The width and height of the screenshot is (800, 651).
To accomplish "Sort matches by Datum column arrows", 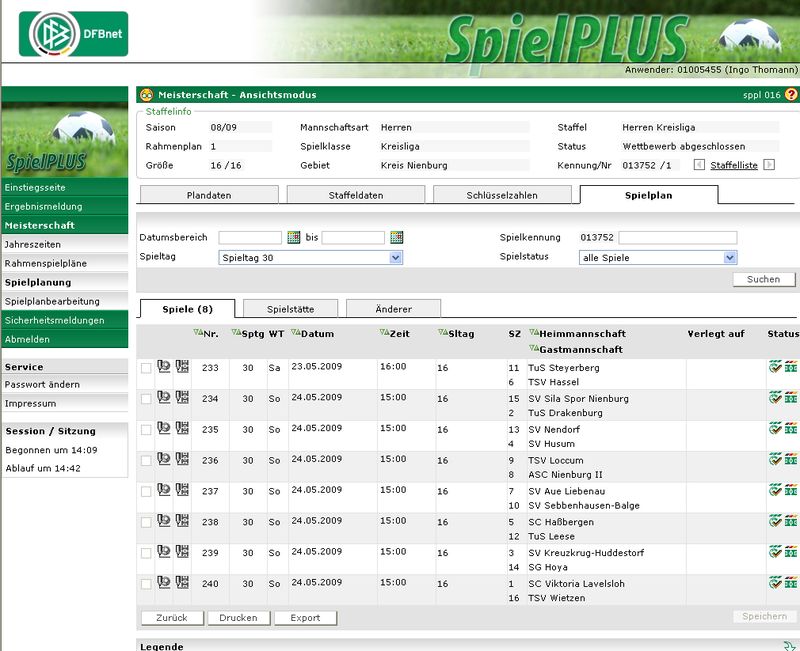I will click(296, 333).
